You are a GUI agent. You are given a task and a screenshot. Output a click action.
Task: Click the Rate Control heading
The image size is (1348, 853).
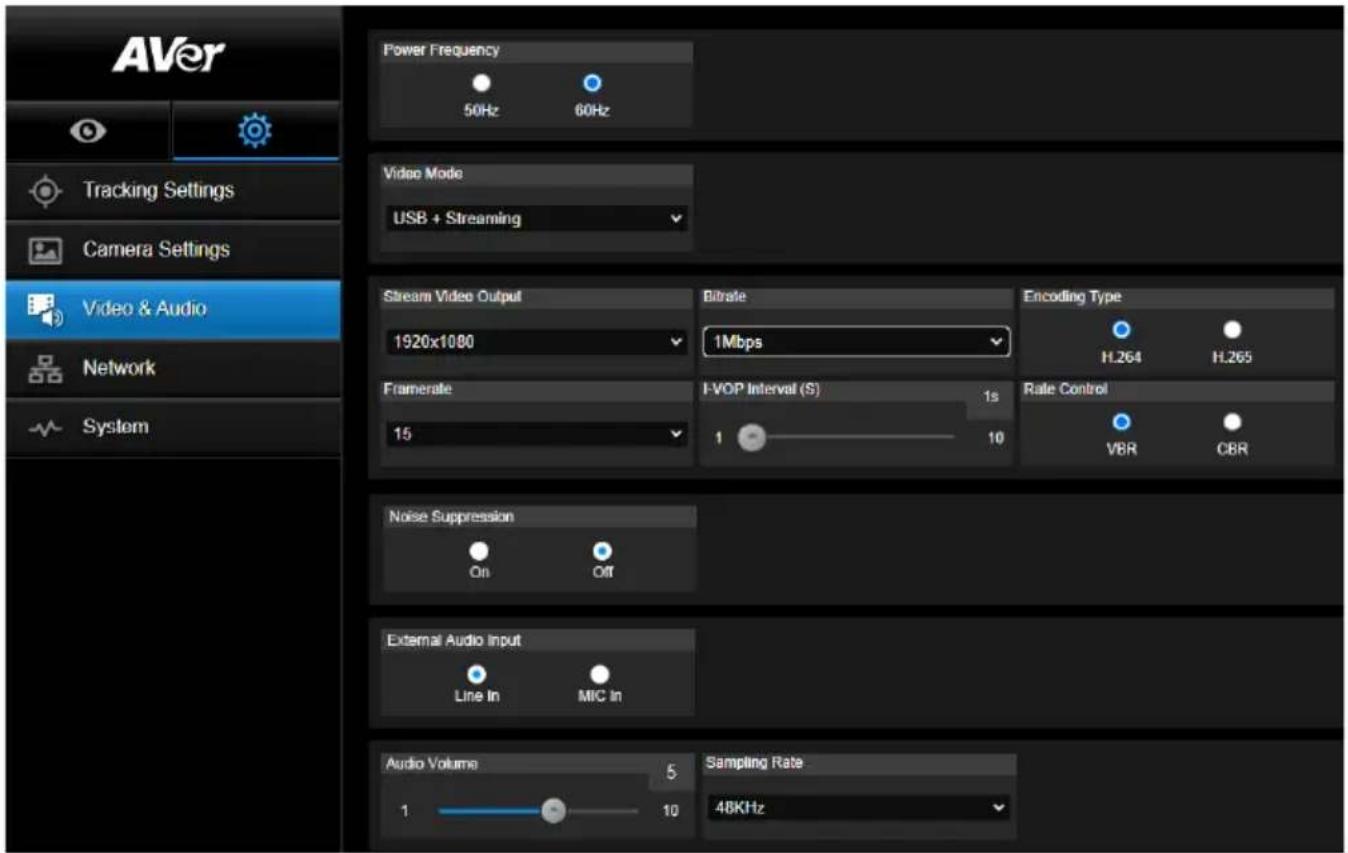point(1065,389)
